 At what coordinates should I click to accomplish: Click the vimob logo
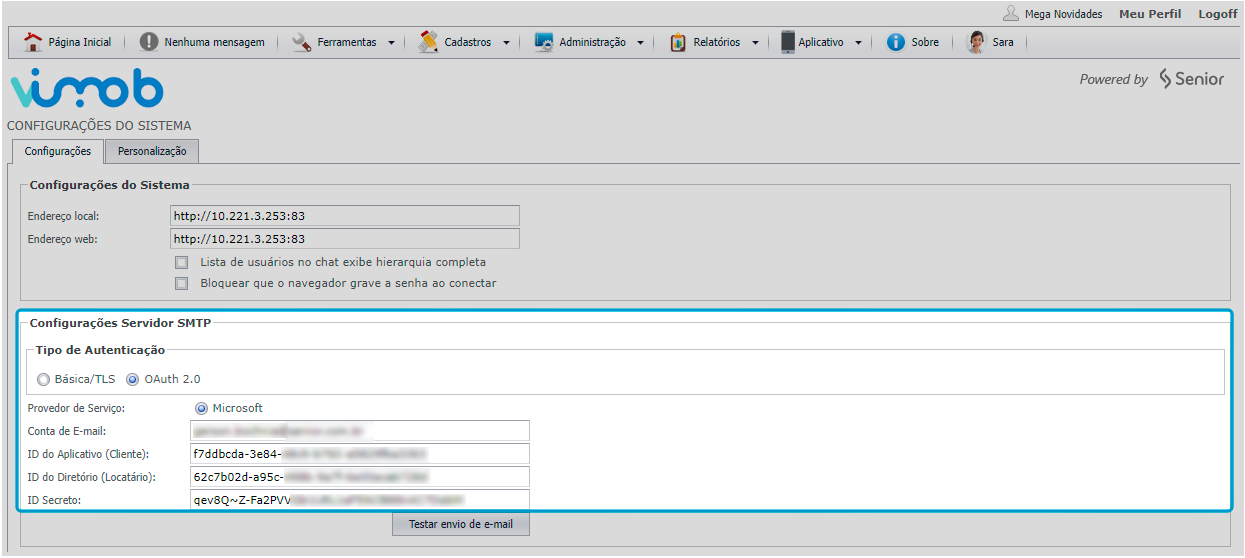click(x=86, y=89)
